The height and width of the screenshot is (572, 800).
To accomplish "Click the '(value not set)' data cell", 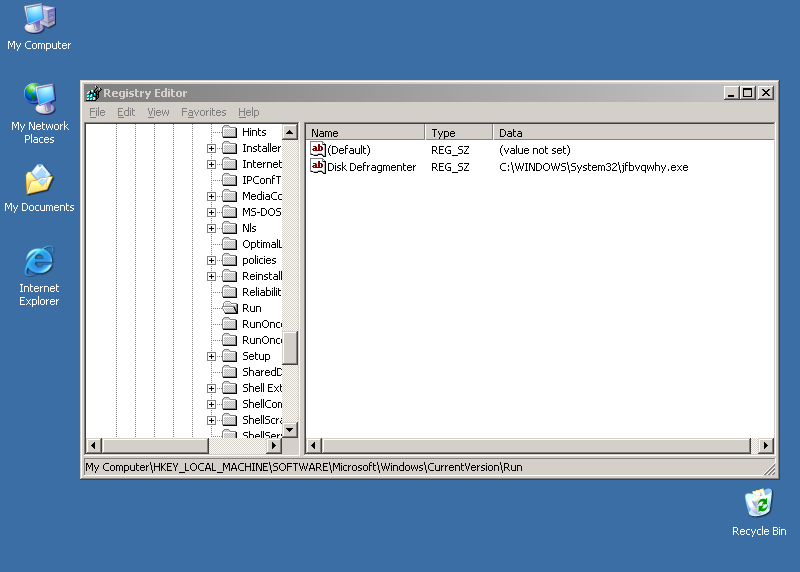I will pos(535,150).
